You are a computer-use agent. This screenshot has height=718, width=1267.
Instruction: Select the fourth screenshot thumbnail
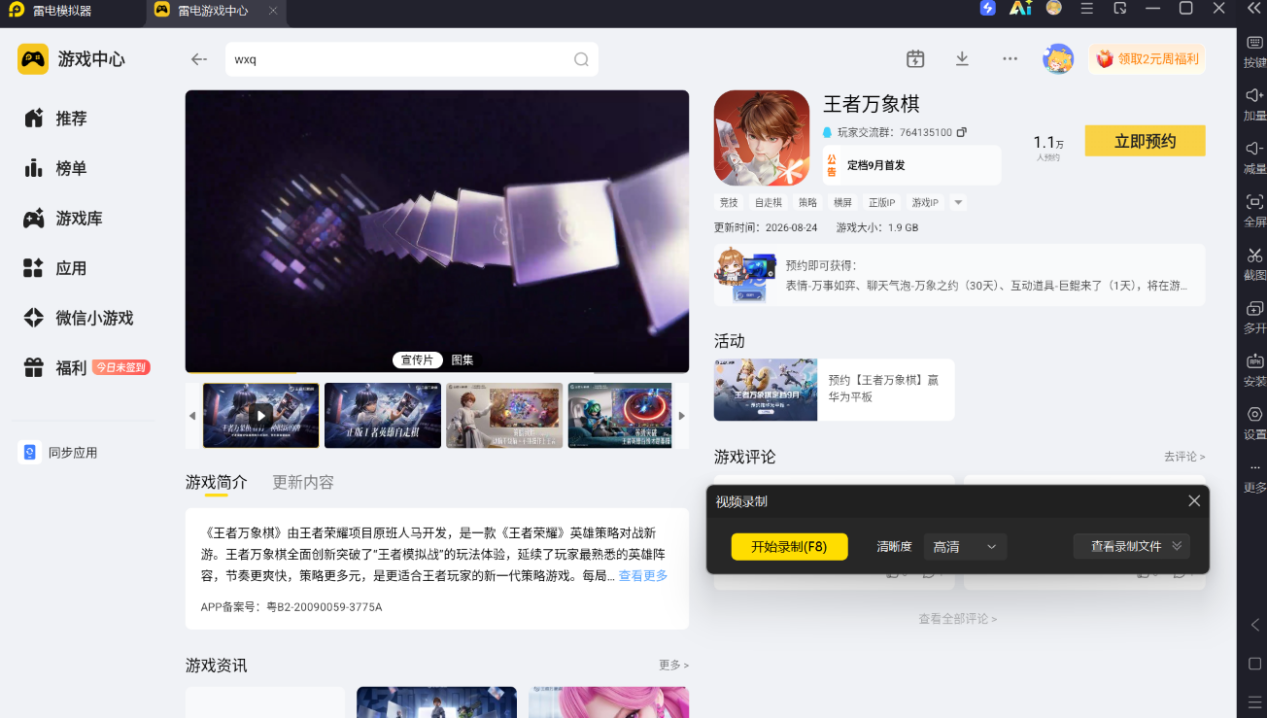(620, 415)
